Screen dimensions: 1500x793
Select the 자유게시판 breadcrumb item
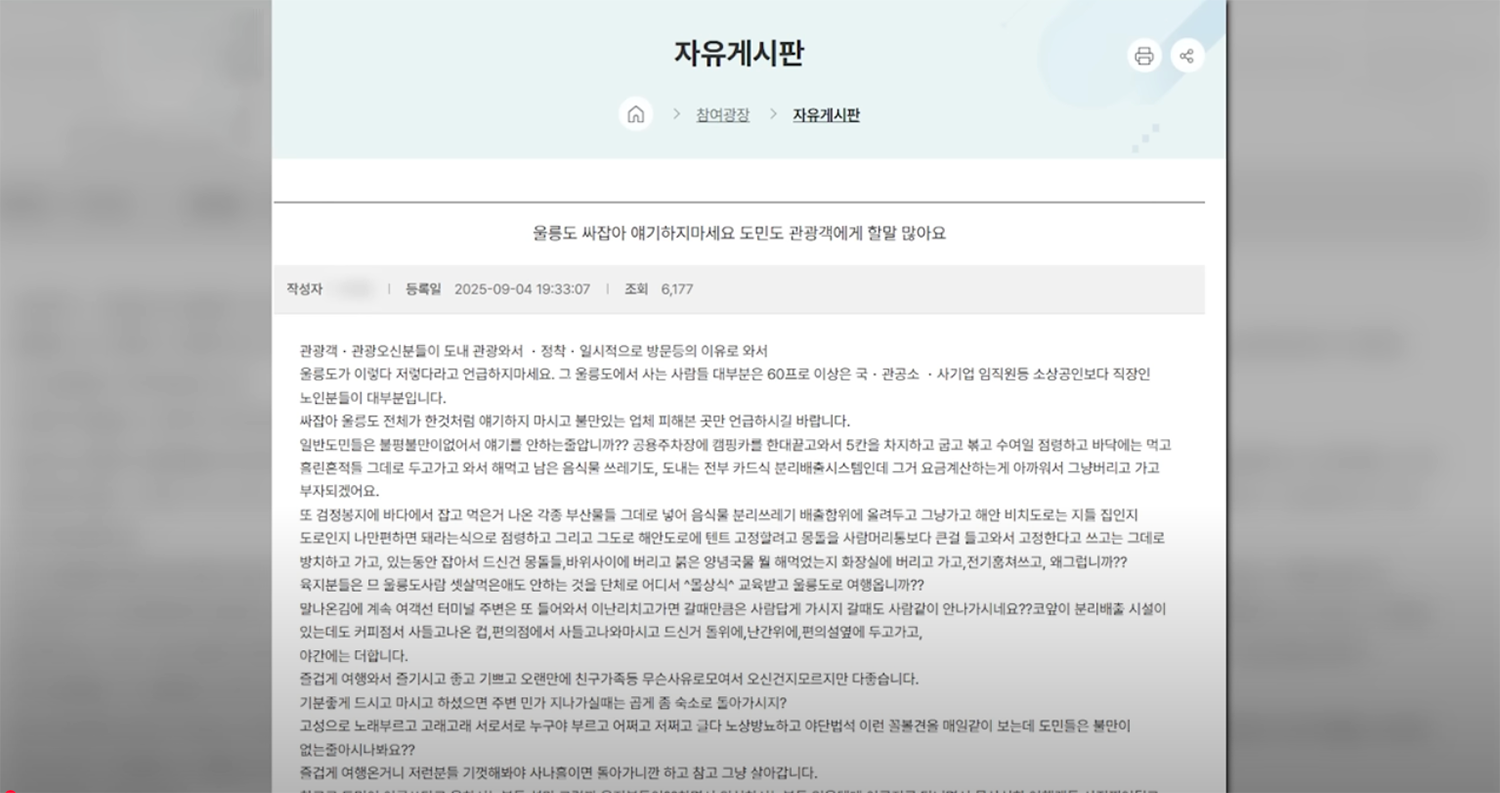click(x=826, y=114)
